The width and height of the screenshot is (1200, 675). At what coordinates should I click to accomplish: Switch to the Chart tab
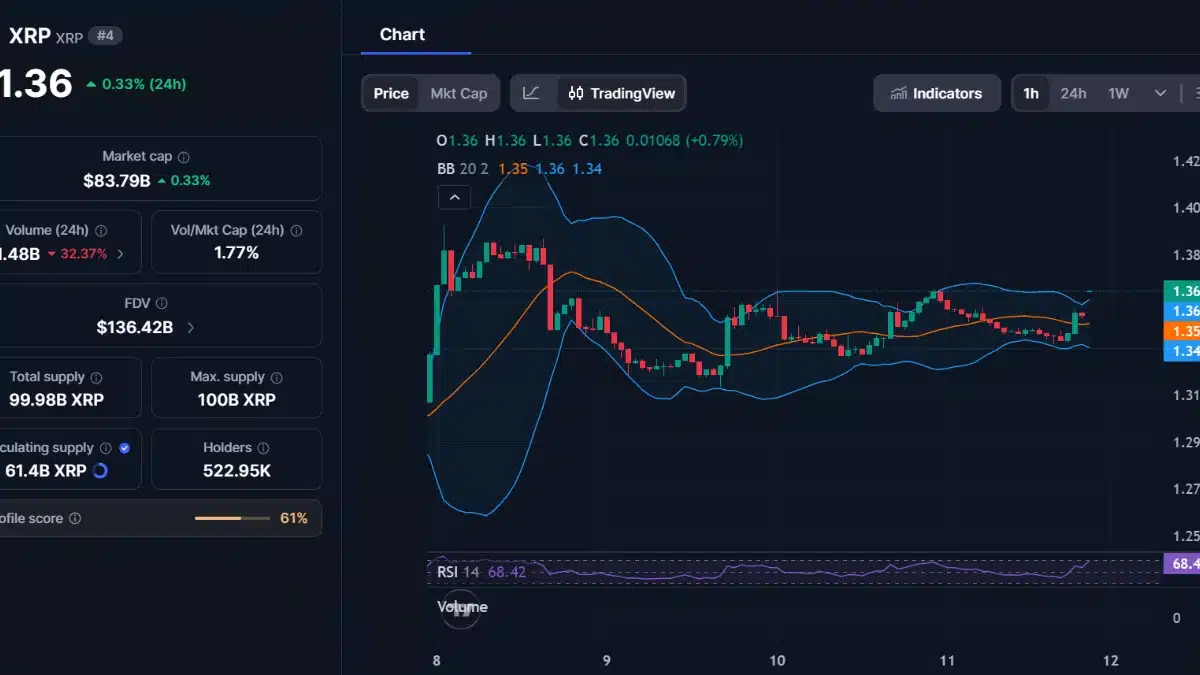coord(403,34)
